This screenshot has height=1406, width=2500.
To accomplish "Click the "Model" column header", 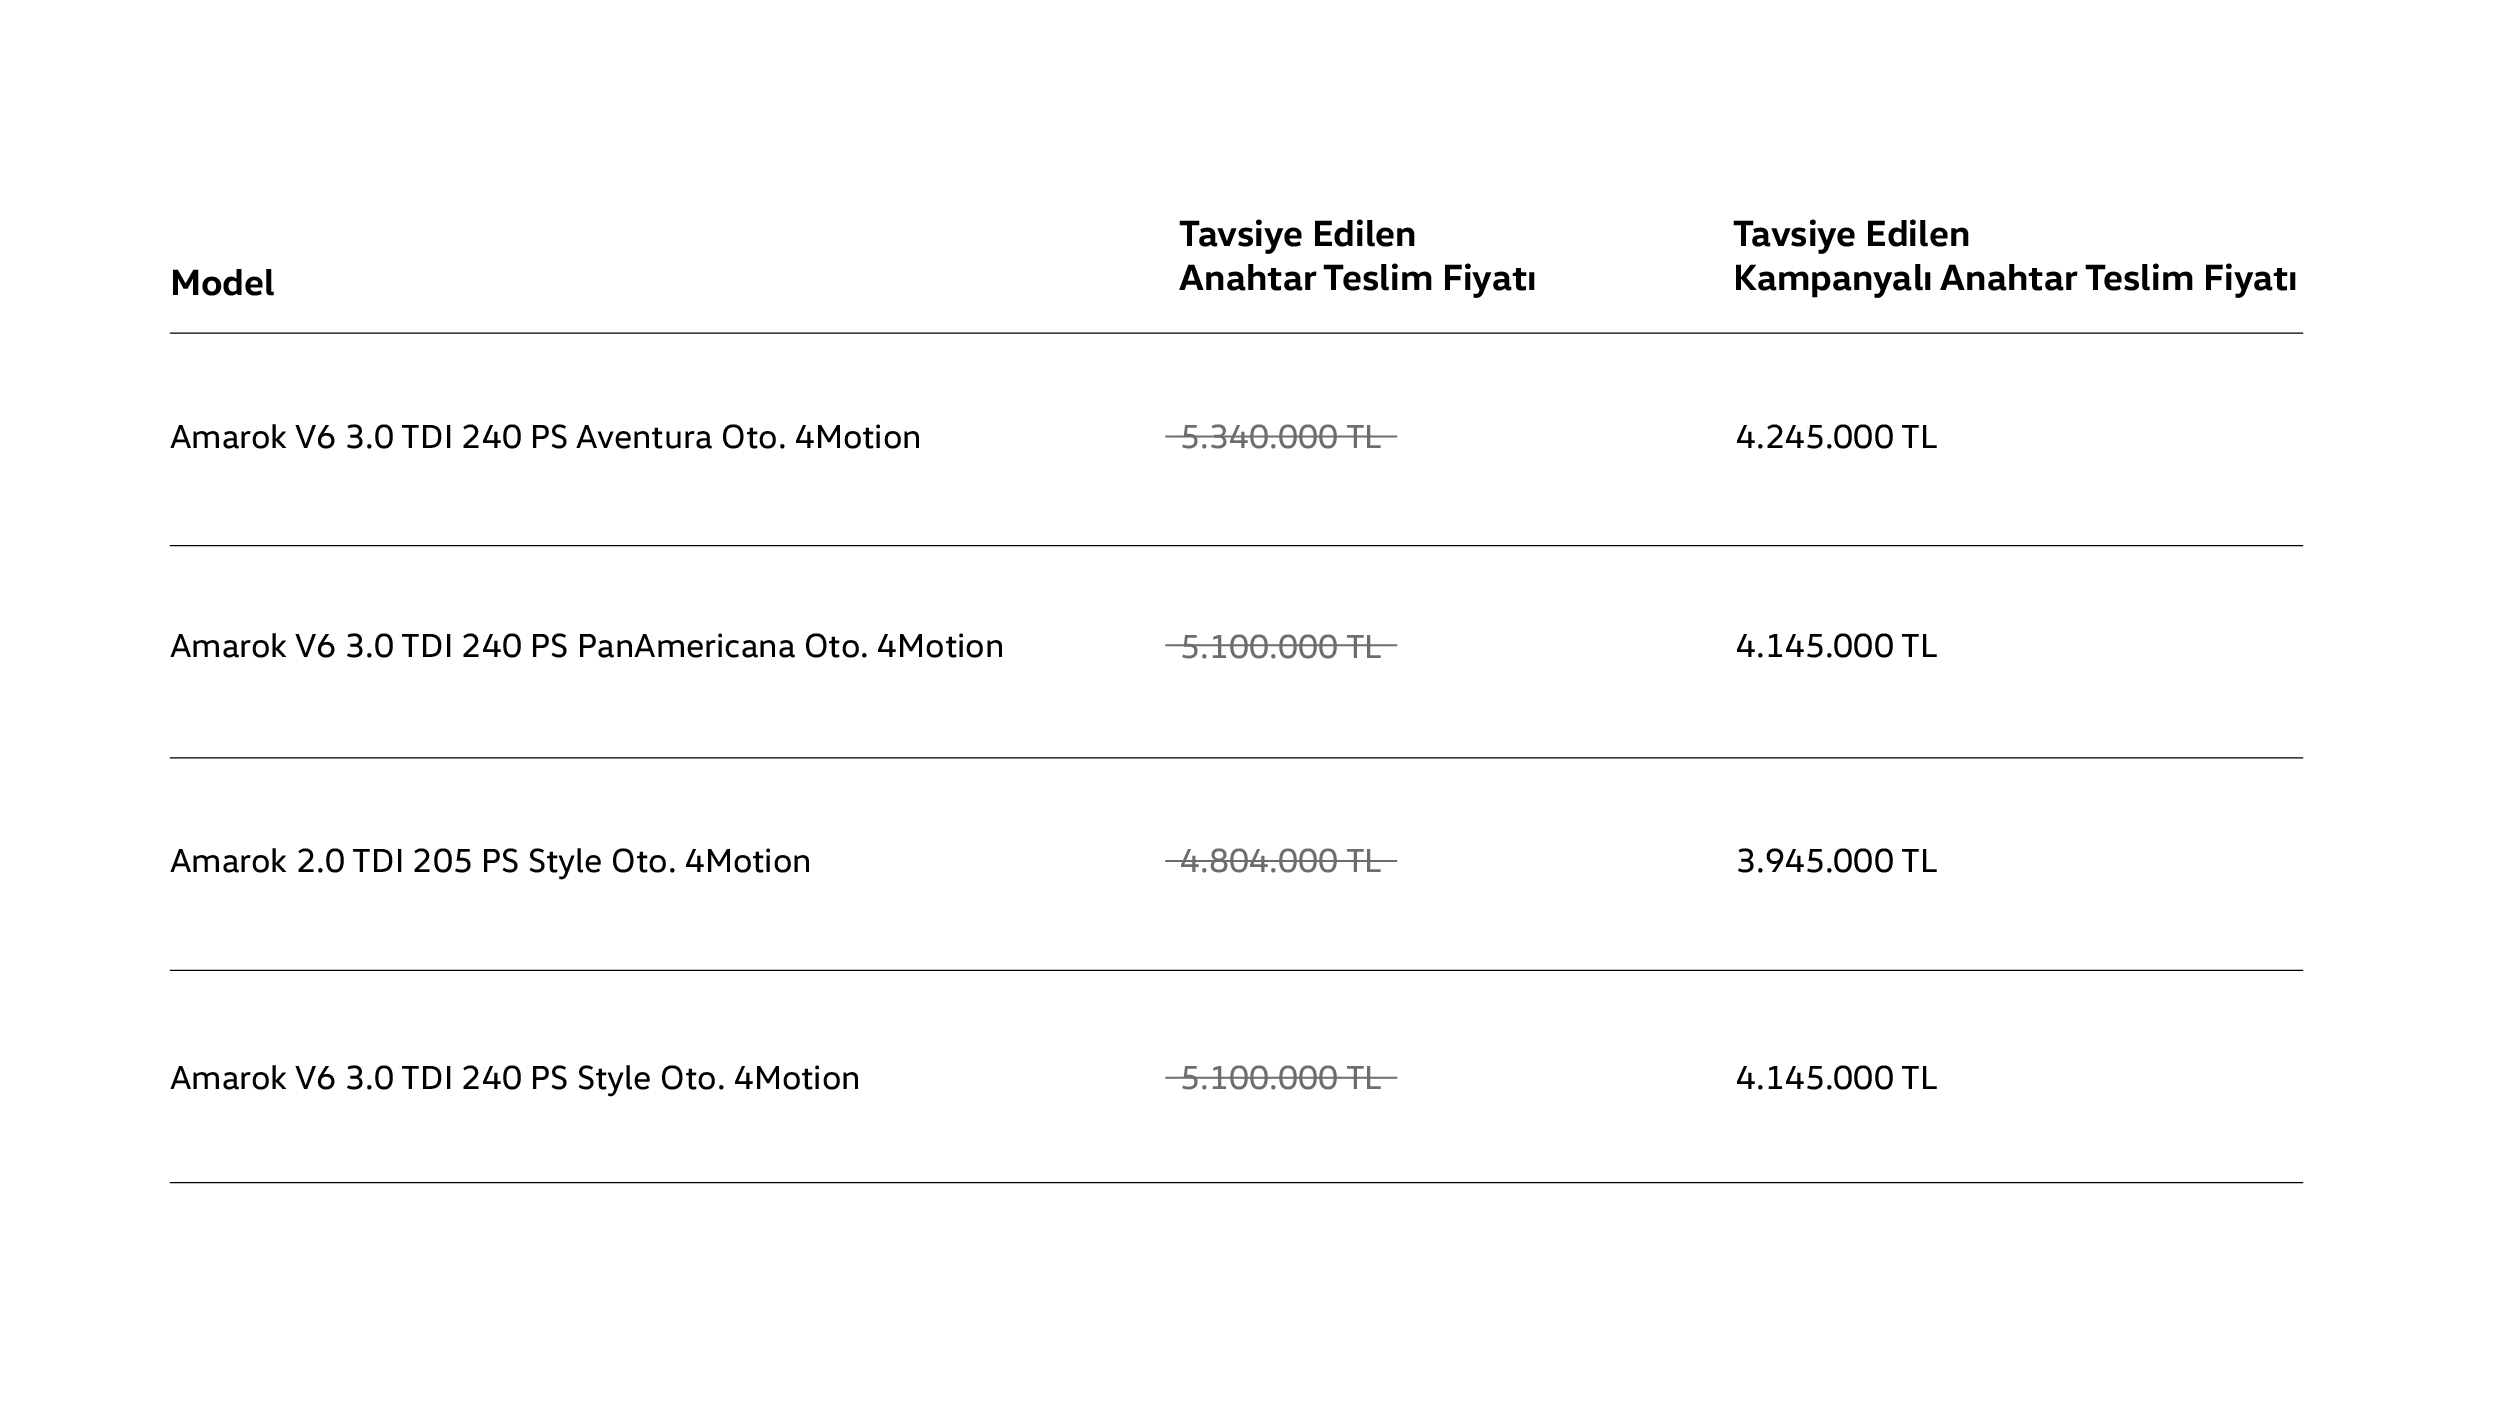I will tap(222, 283).
